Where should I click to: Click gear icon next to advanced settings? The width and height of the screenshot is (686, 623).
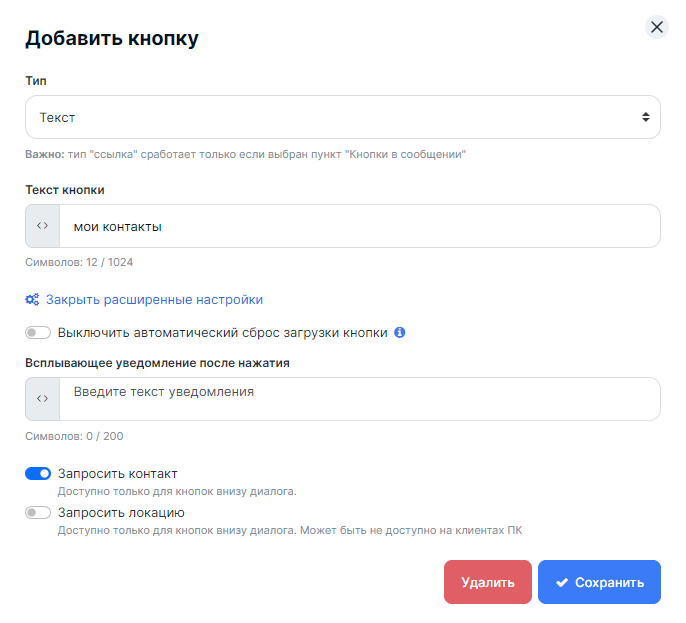[x=33, y=299]
